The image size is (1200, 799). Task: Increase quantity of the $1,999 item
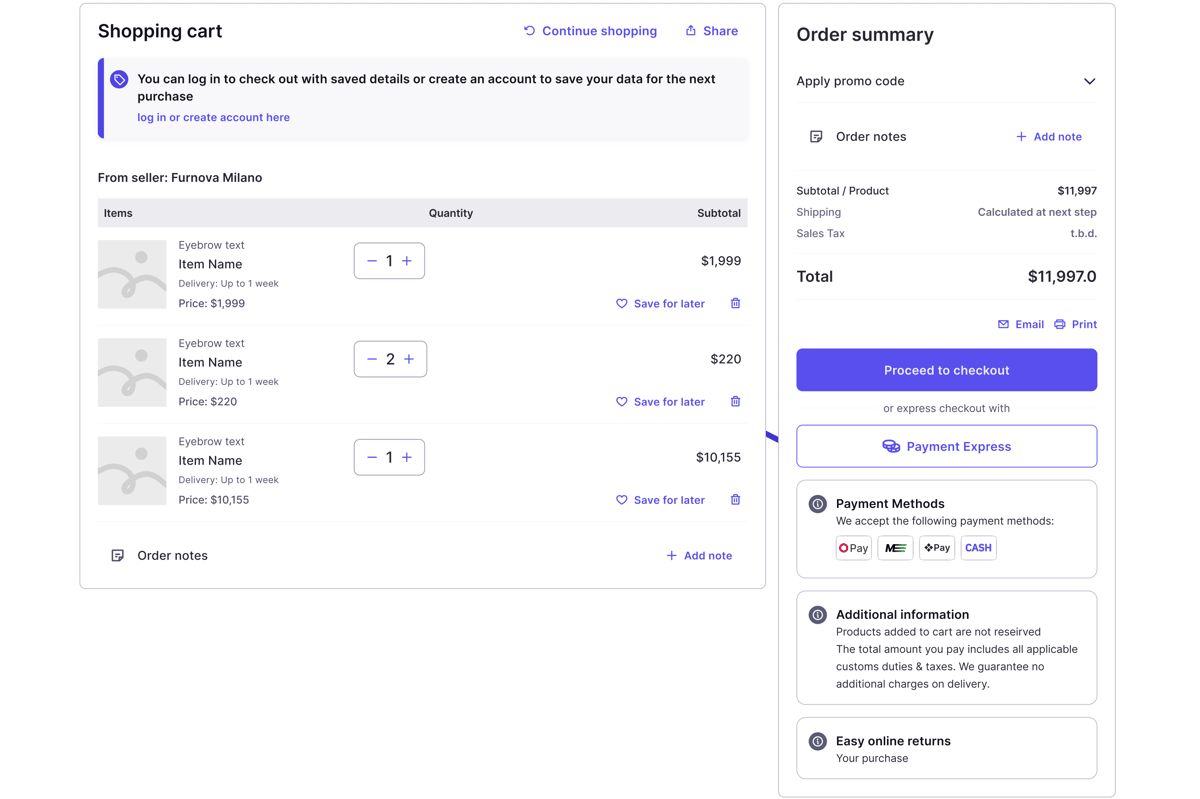(x=407, y=261)
